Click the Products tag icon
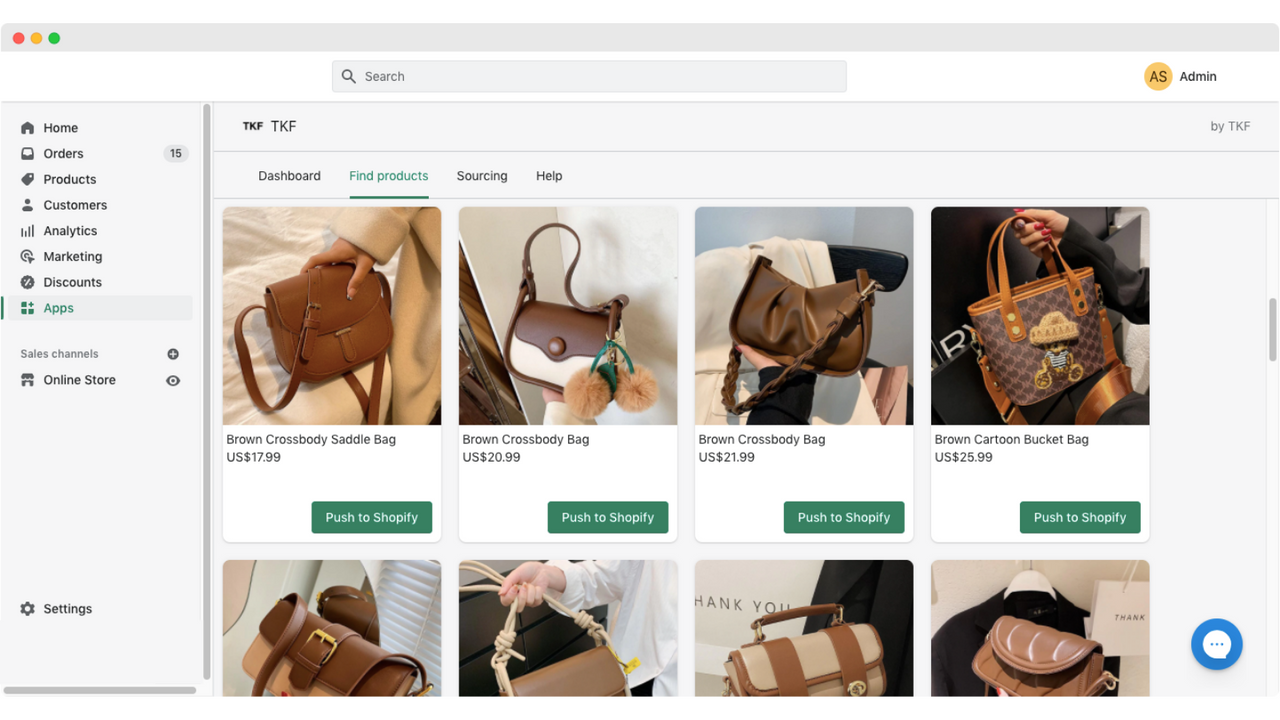Image resolution: width=1280 pixels, height=720 pixels. pos(27,180)
